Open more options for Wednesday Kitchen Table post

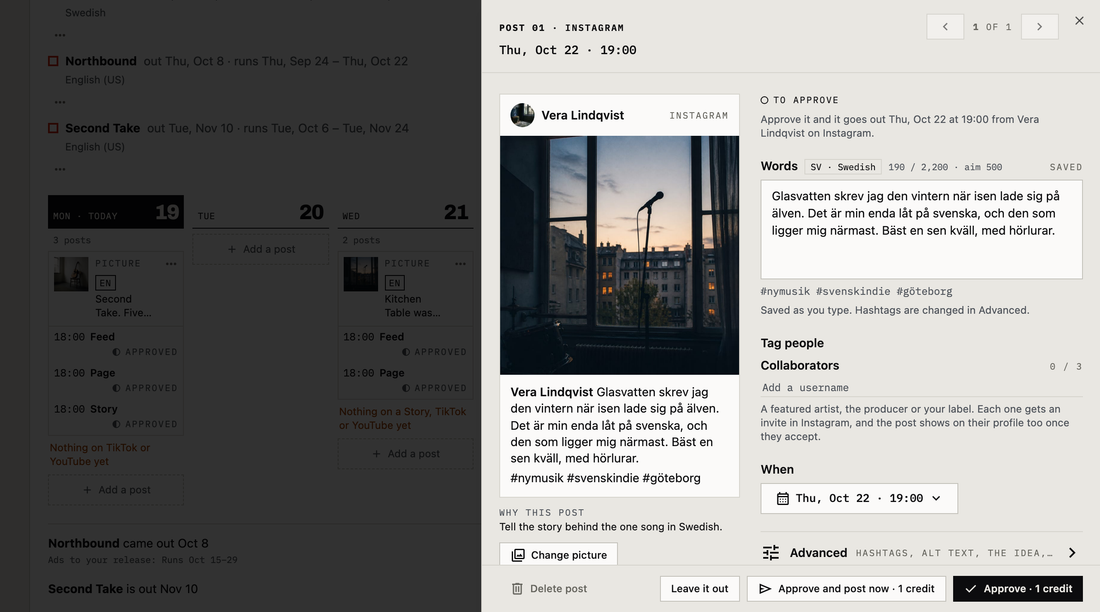pos(460,264)
